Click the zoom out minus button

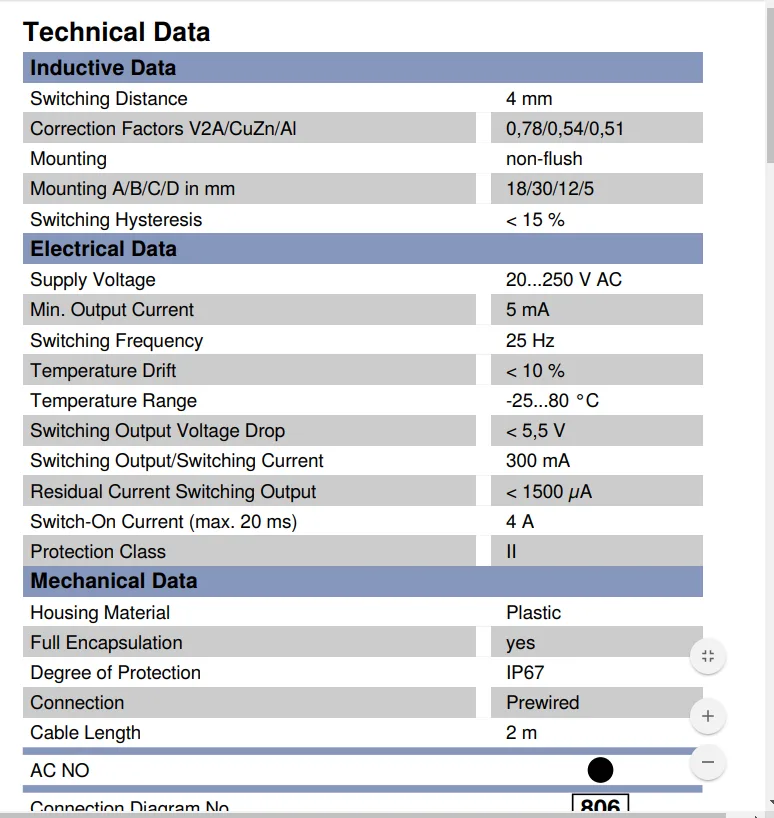coord(708,762)
